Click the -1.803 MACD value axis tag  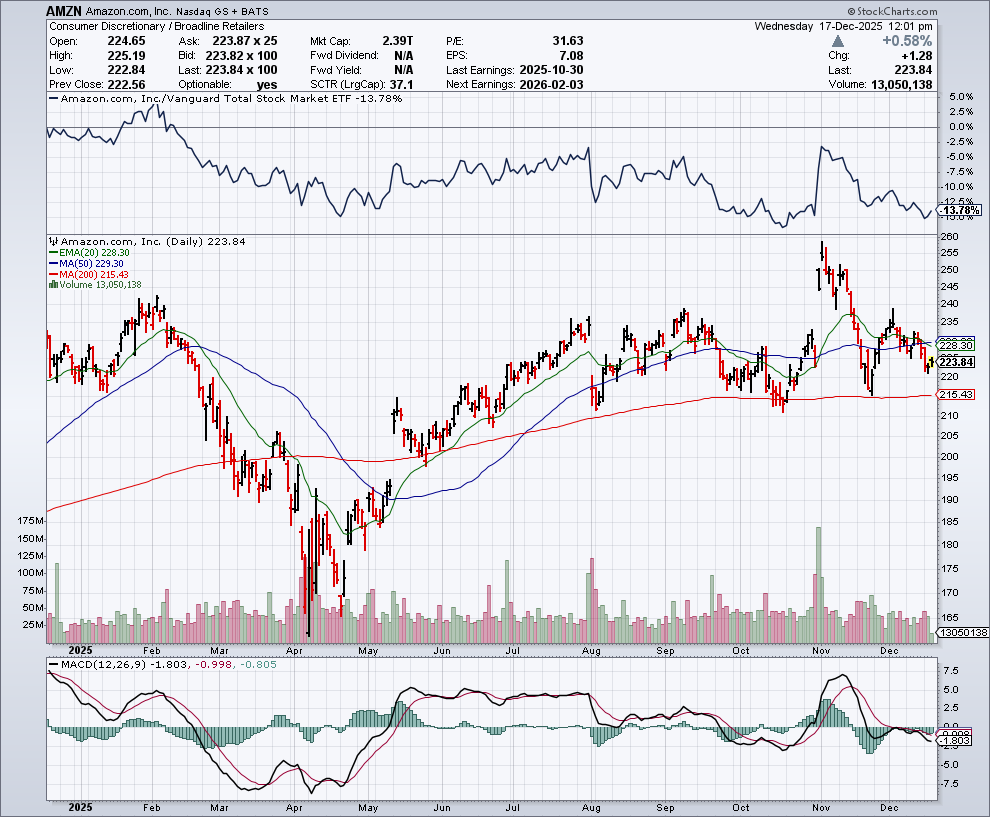(955, 740)
